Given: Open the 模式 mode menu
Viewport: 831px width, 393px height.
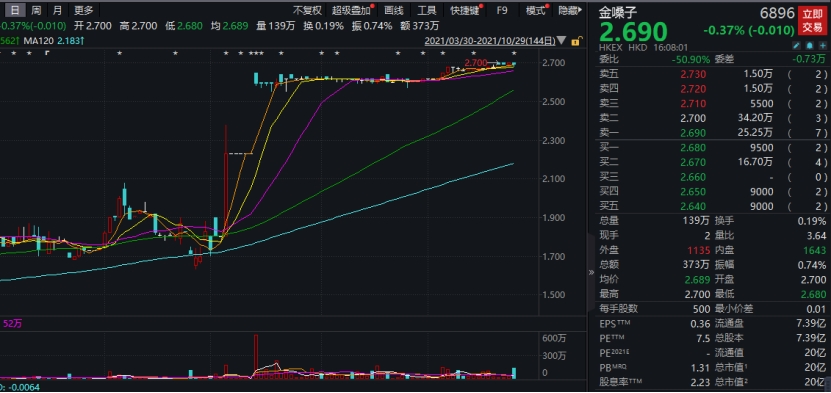Looking at the screenshot, I should click(x=536, y=10).
